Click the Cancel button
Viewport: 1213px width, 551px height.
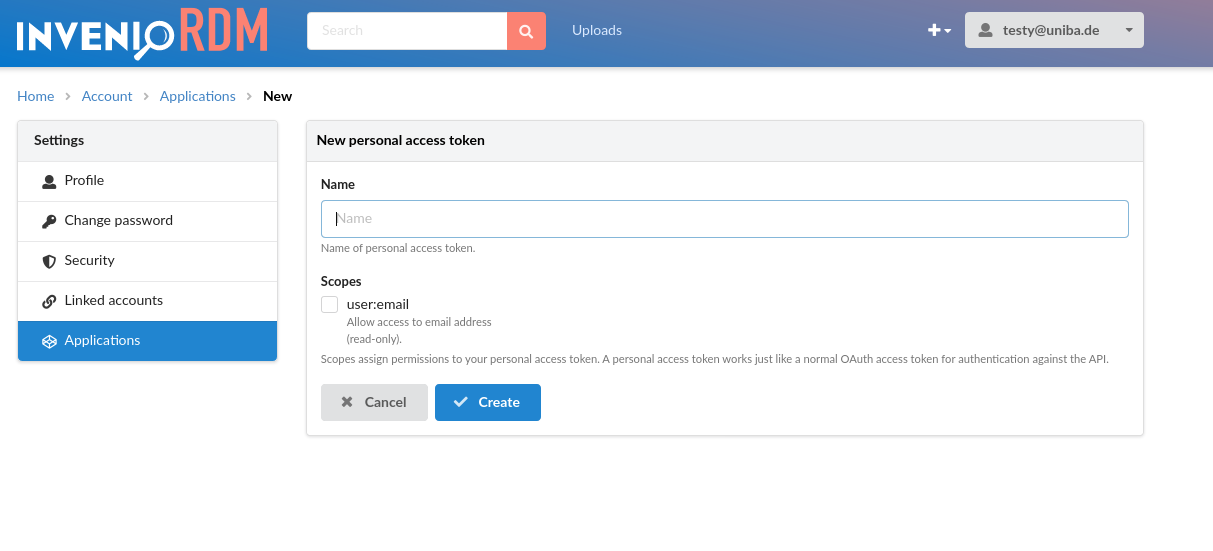point(374,402)
